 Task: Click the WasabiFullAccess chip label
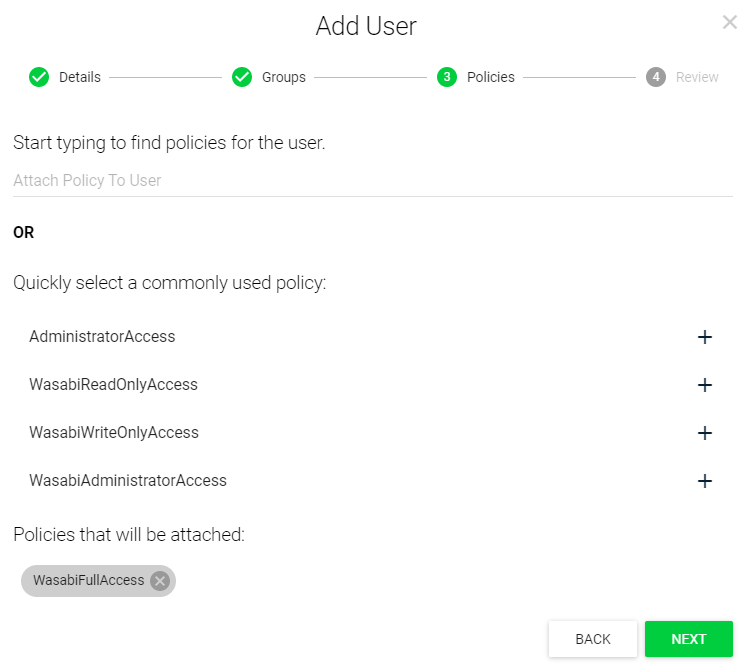pos(88,581)
